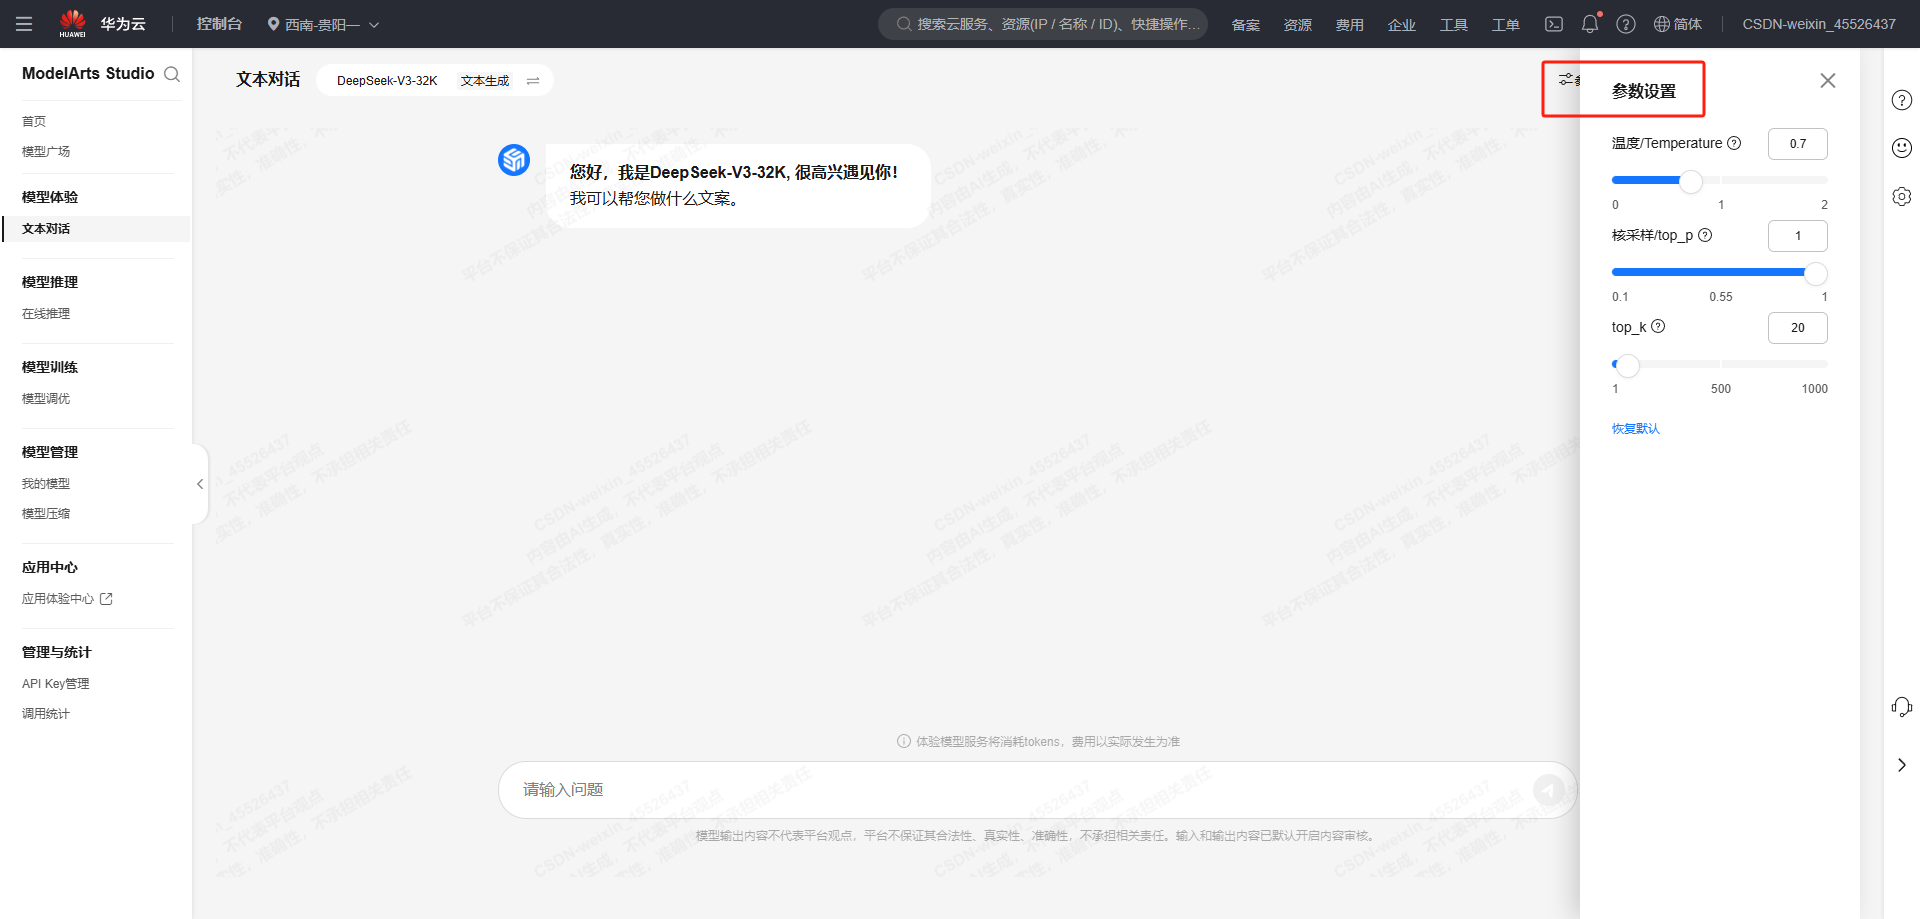The image size is (1920, 919).
Task: Open 我的模型 in sidebar
Action: (46, 483)
